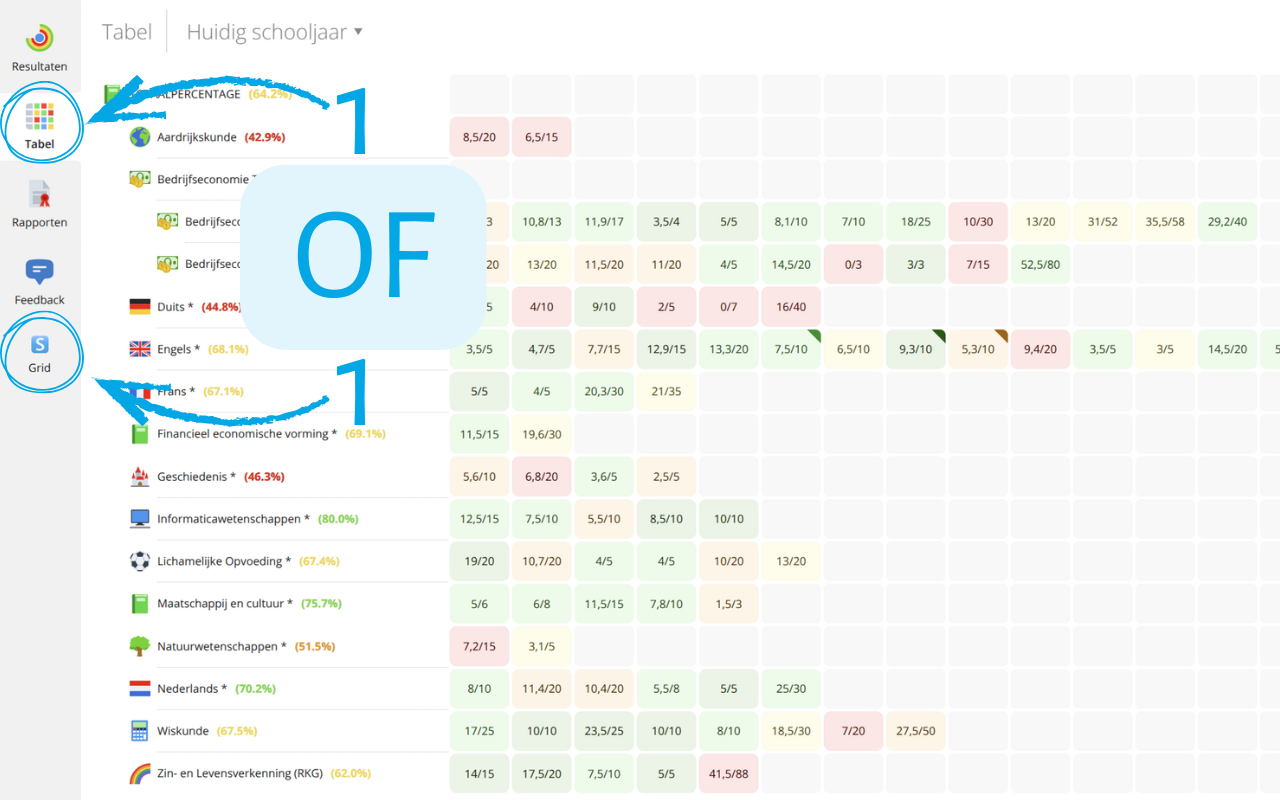The image size is (1280, 800).
Task: Click the Tabel header title
Action: [x=127, y=32]
